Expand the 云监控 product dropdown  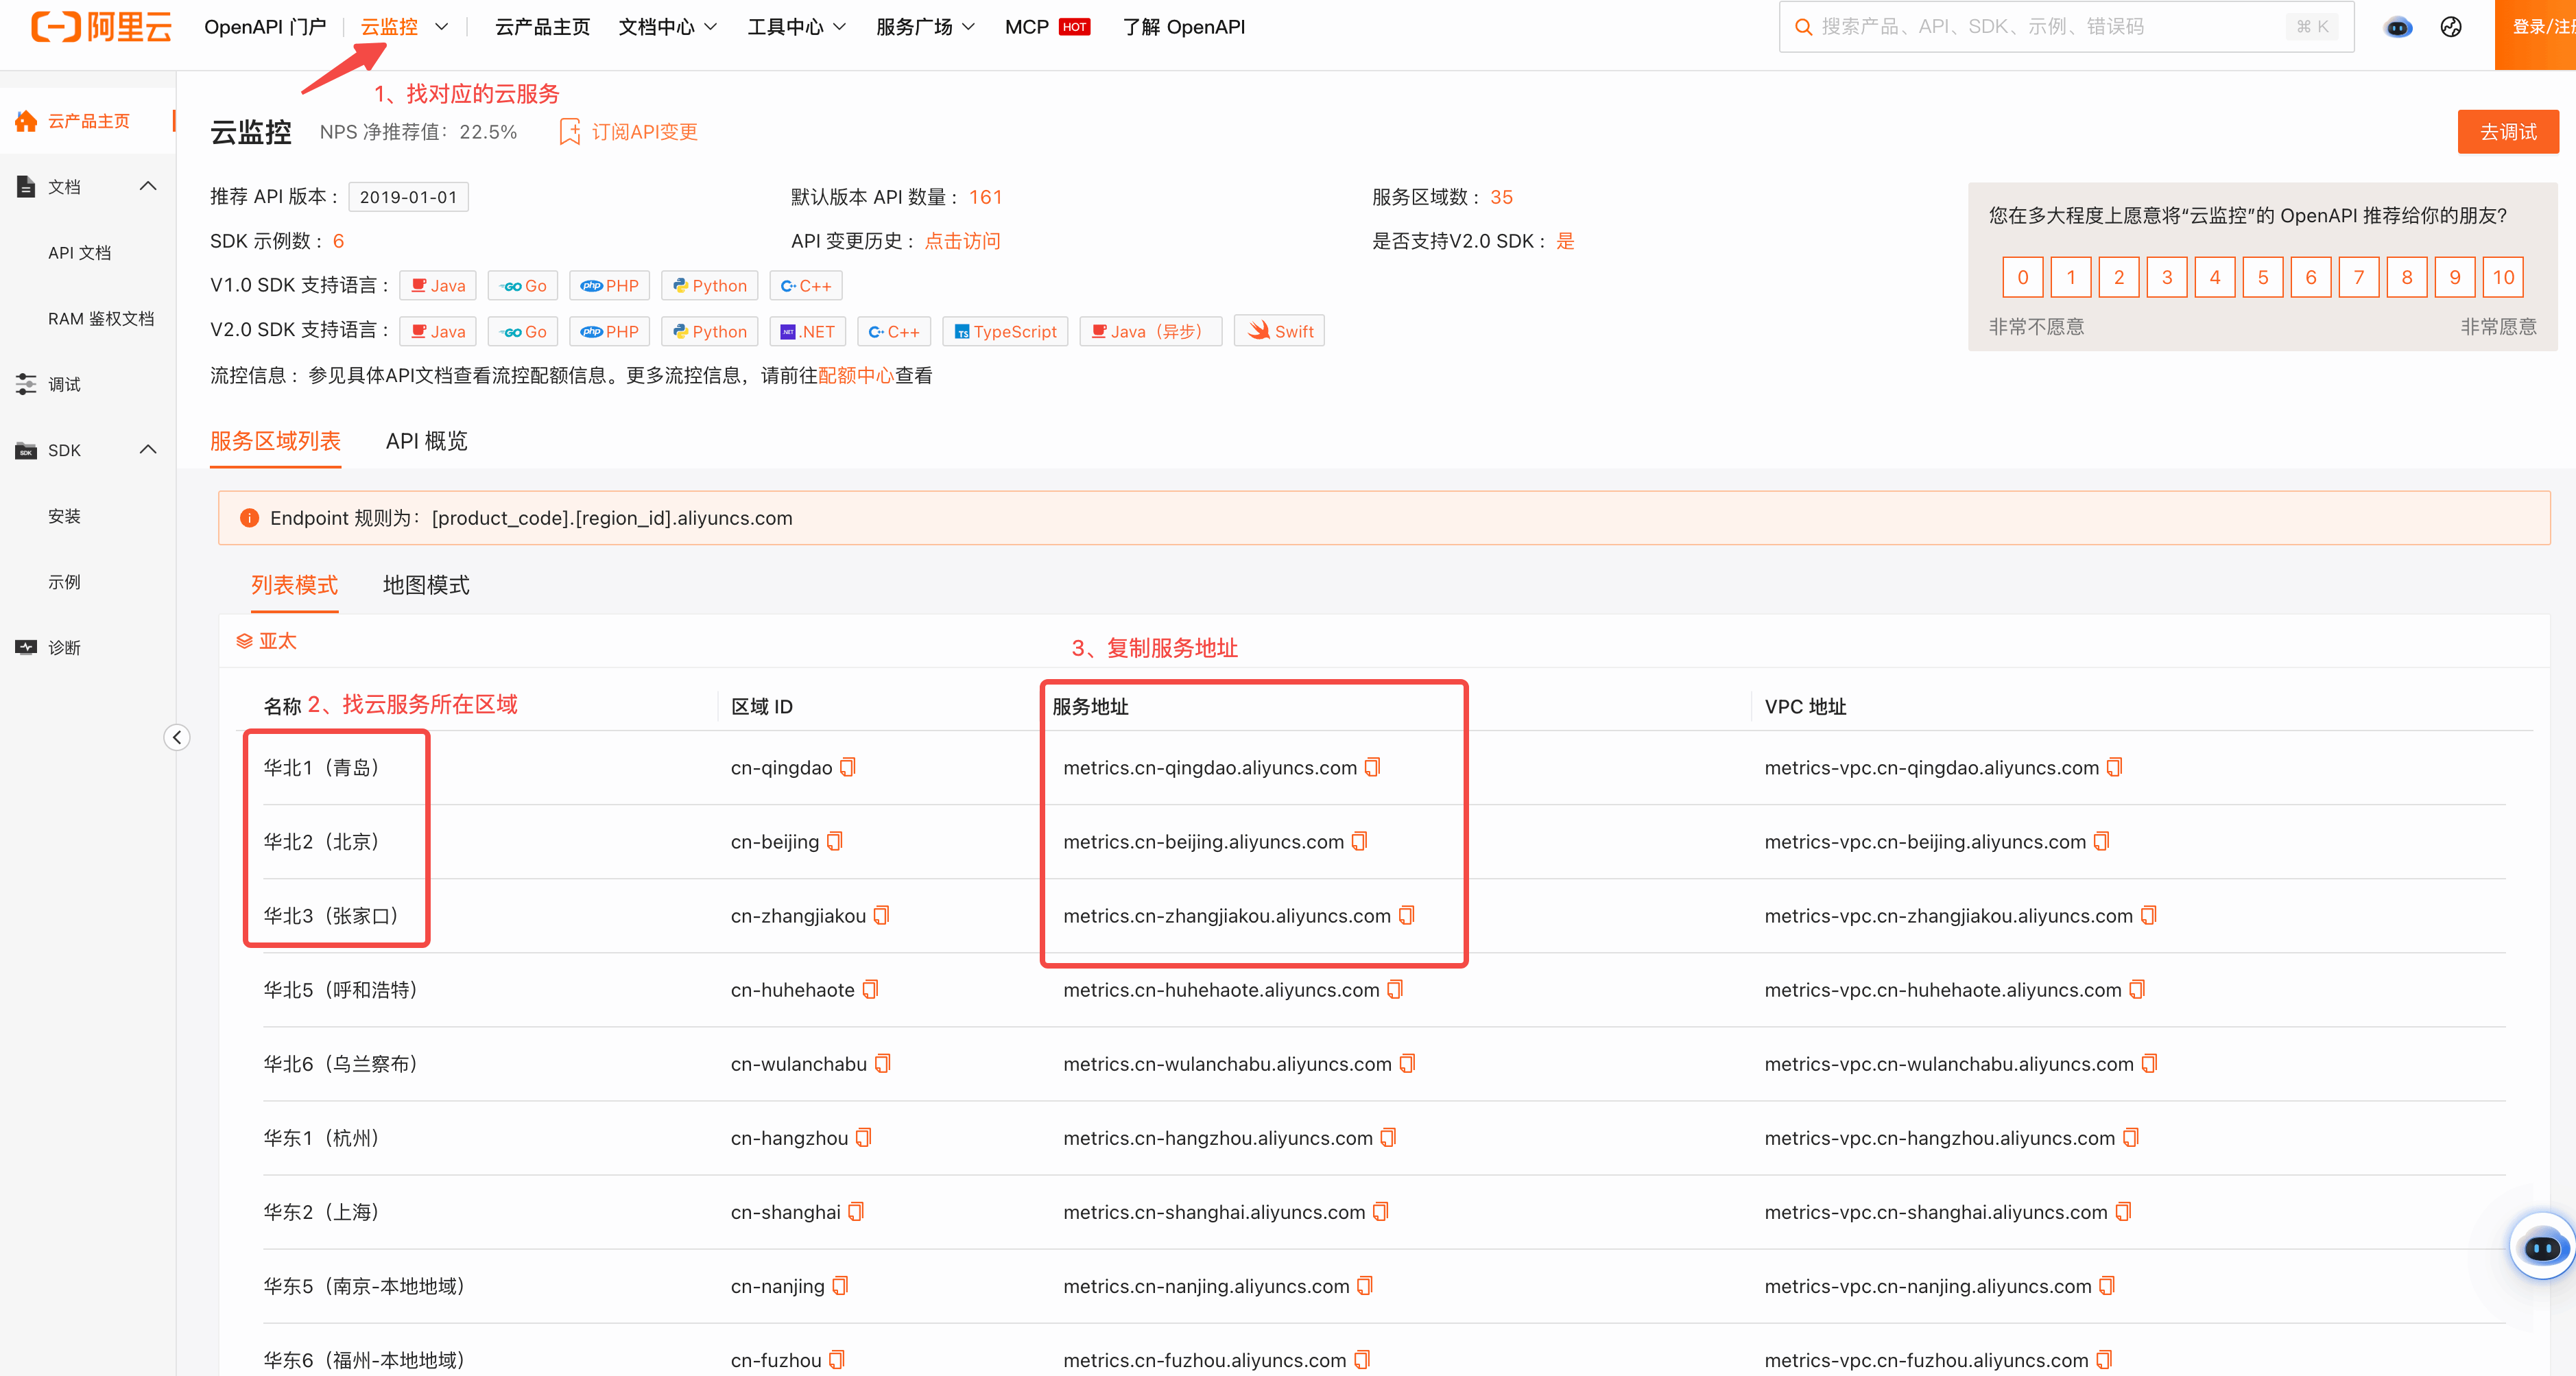pyautogui.click(x=441, y=27)
